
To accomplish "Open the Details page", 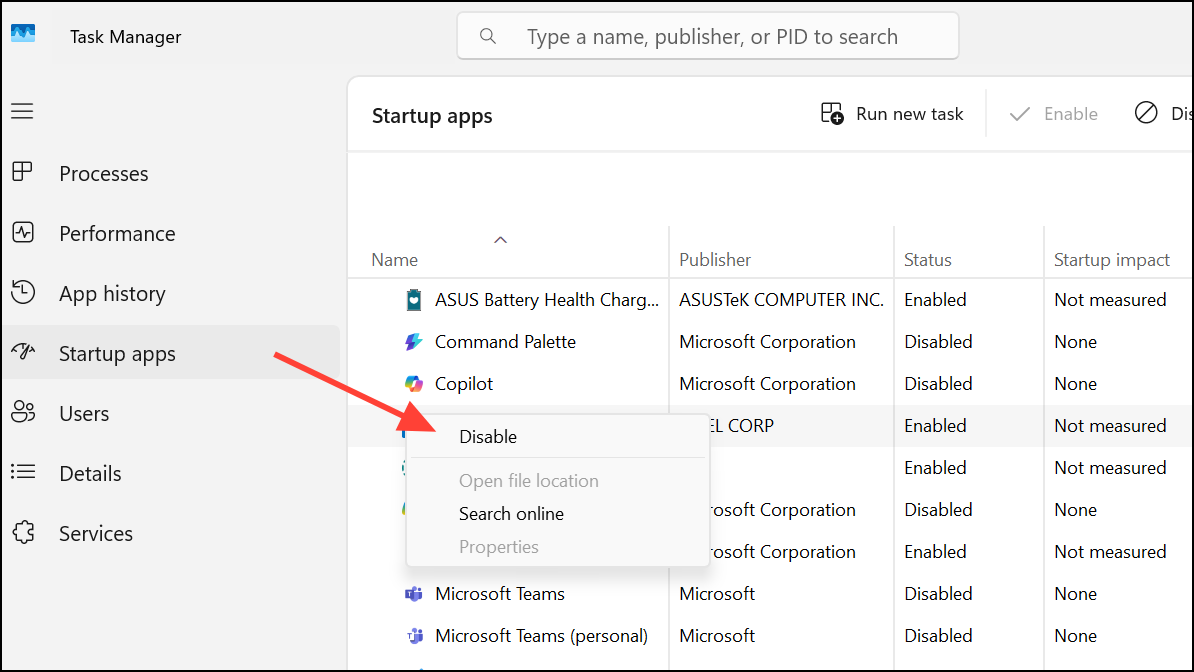I will coord(90,474).
